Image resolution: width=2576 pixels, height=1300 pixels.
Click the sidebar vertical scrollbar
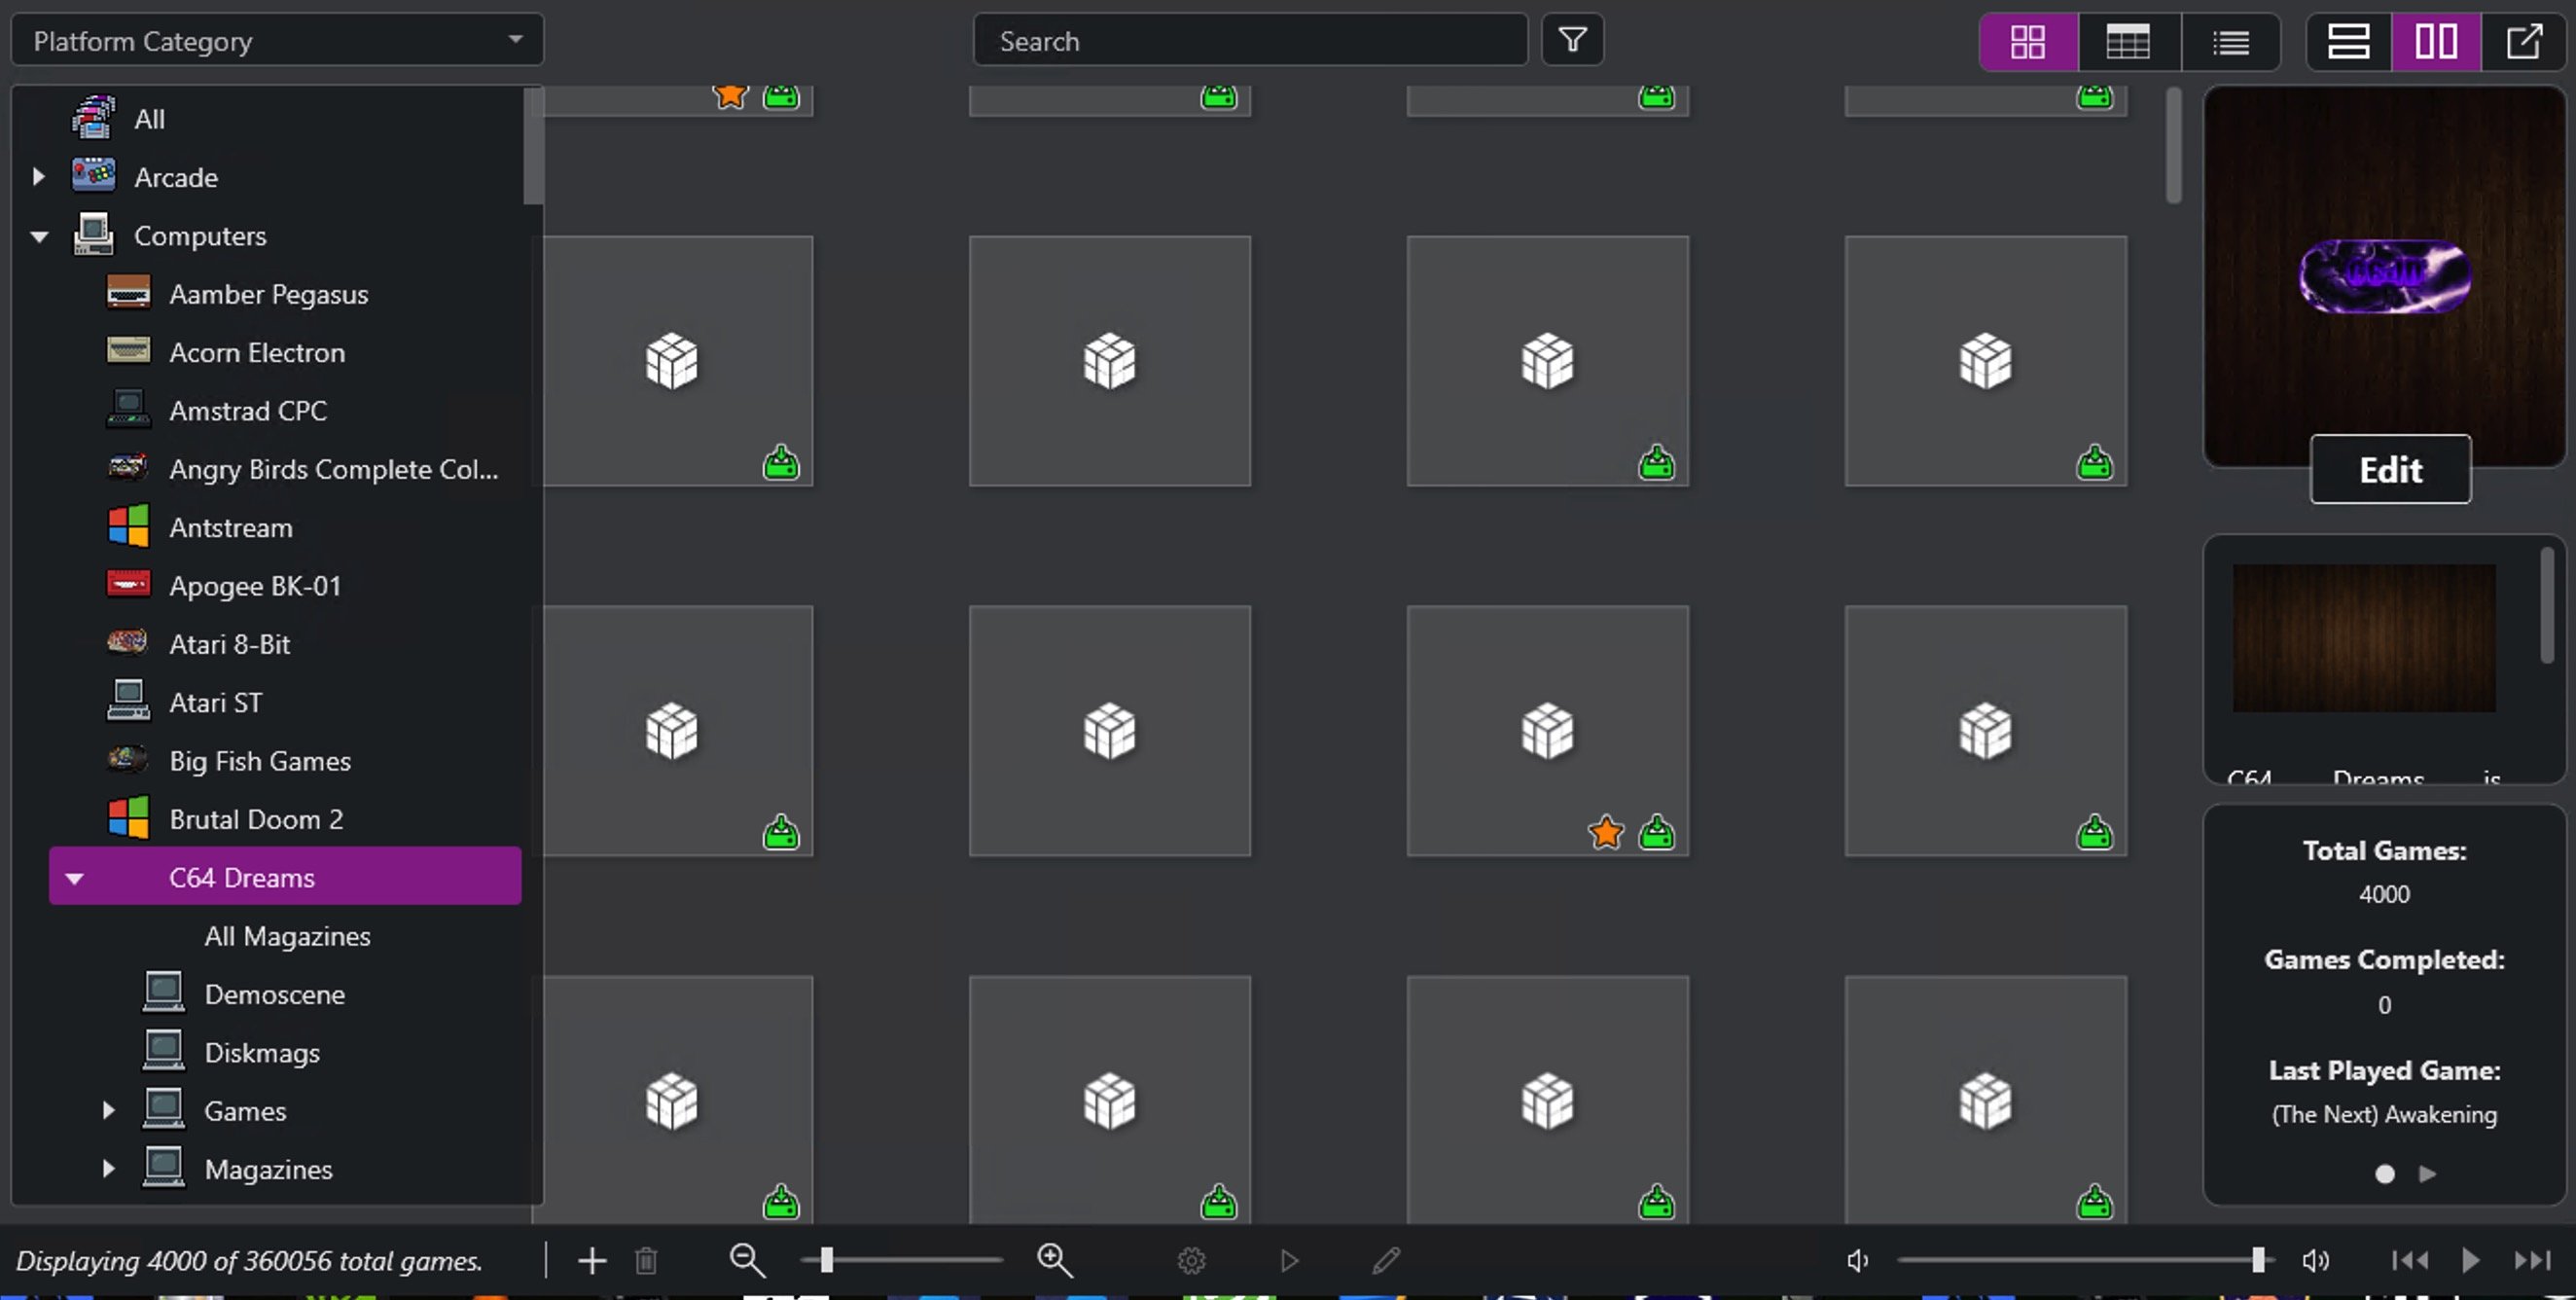pyautogui.click(x=533, y=146)
